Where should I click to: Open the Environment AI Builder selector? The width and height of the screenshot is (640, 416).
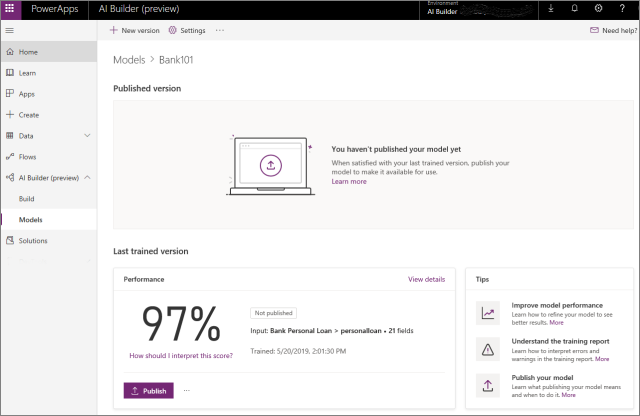tap(479, 9)
